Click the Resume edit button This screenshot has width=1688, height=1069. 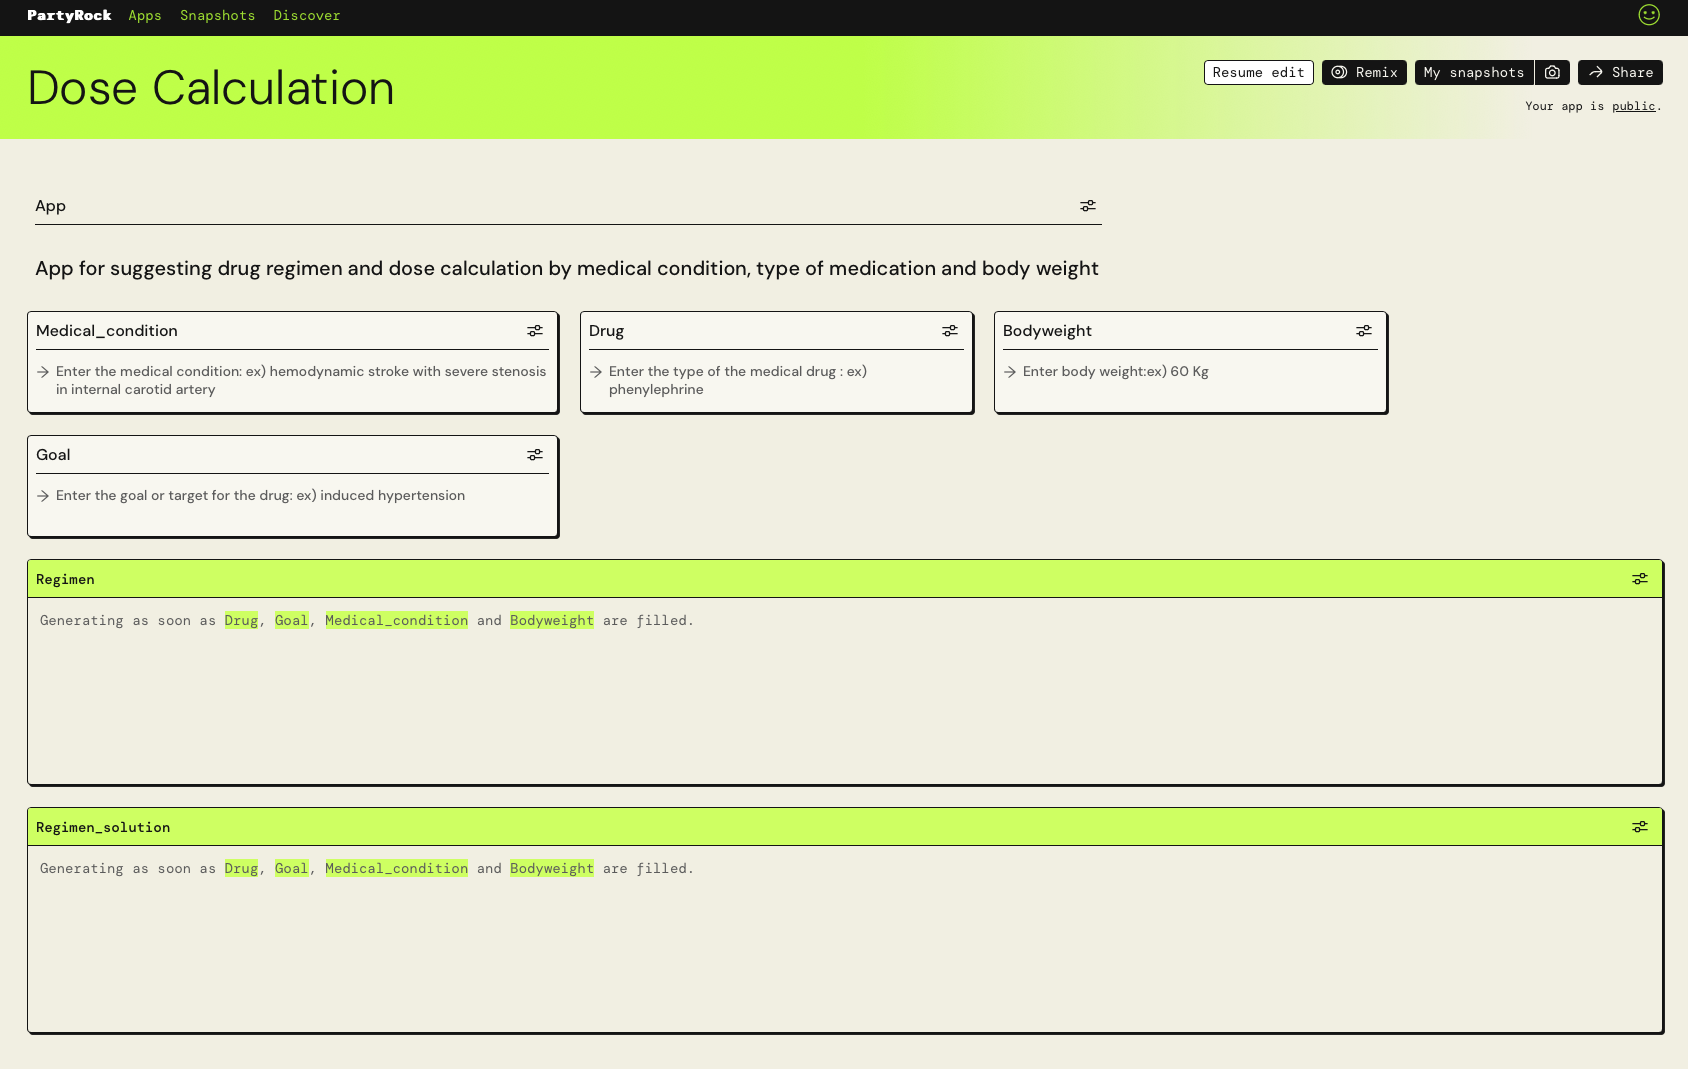click(x=1258, y=72)
